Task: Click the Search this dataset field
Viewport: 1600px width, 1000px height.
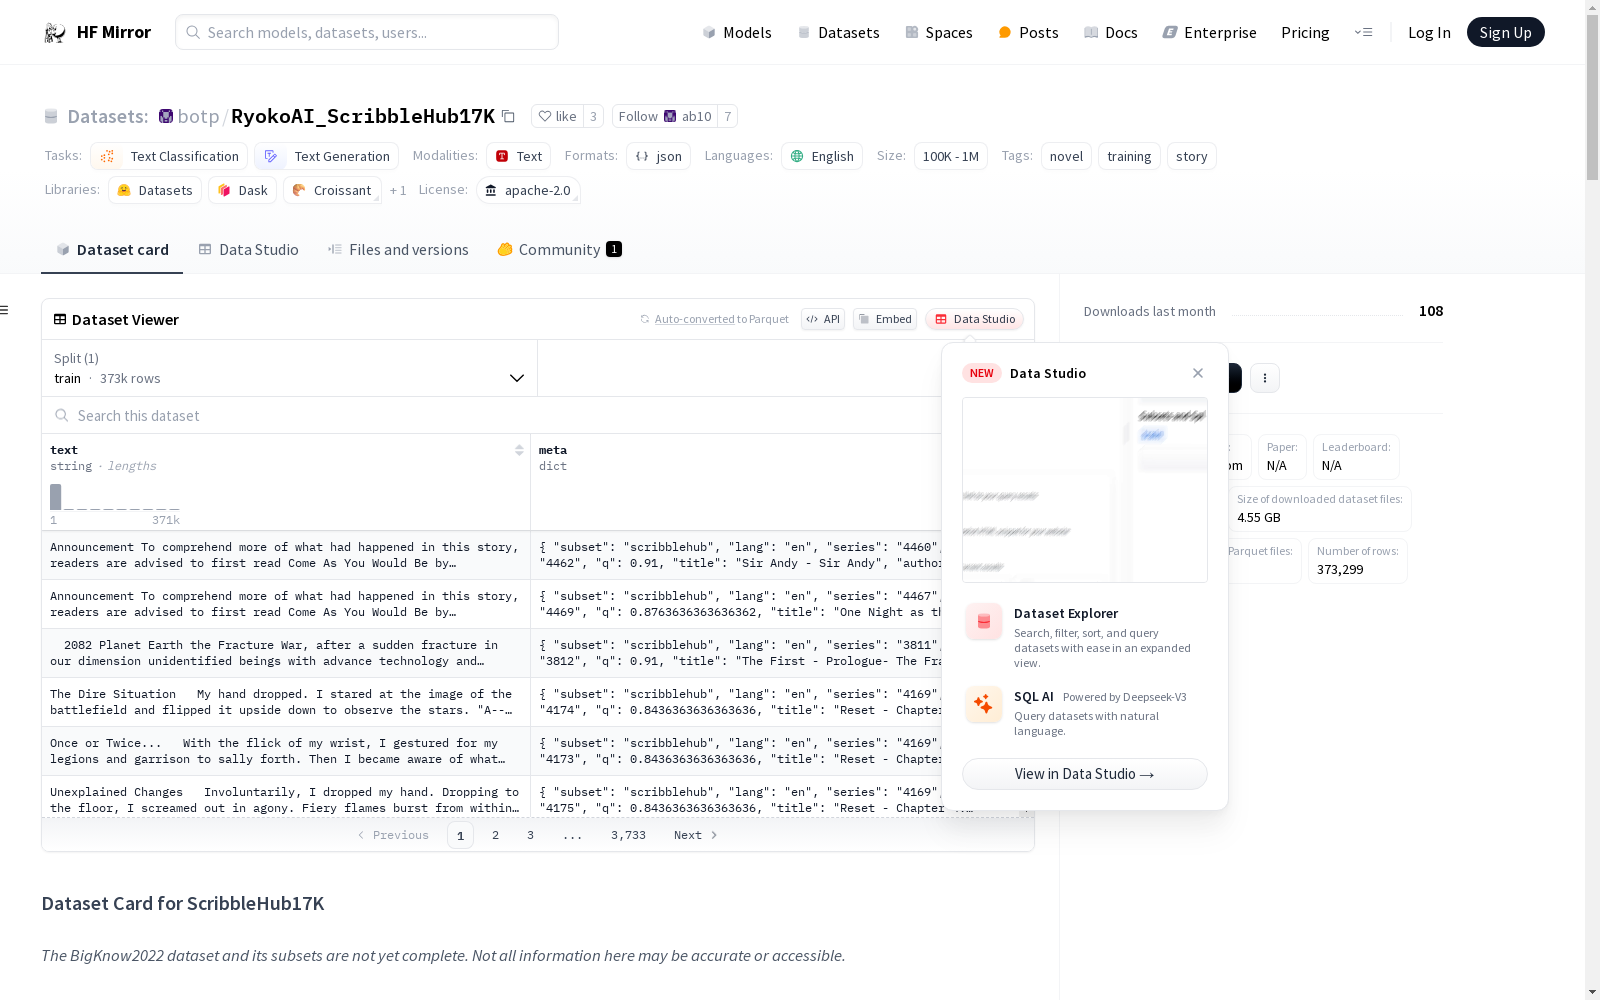Action: pos(491,416)
